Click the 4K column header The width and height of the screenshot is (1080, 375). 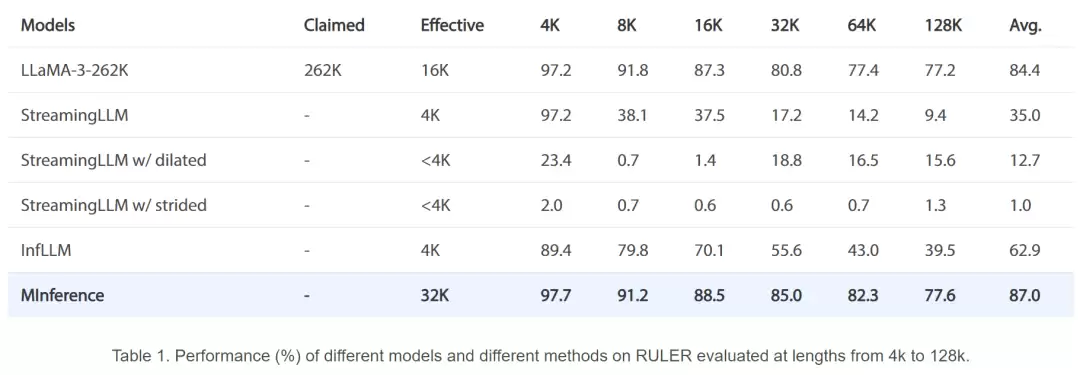point(550,26)
